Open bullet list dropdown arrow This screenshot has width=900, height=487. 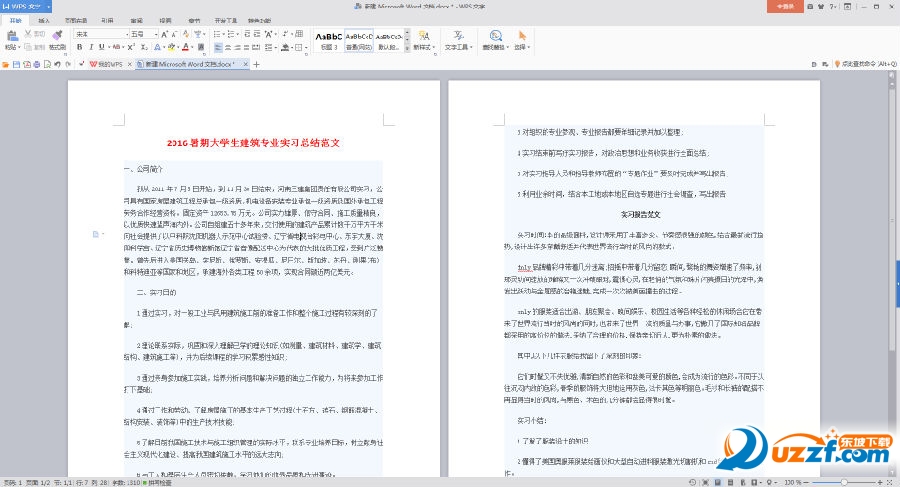pos(223,34)
